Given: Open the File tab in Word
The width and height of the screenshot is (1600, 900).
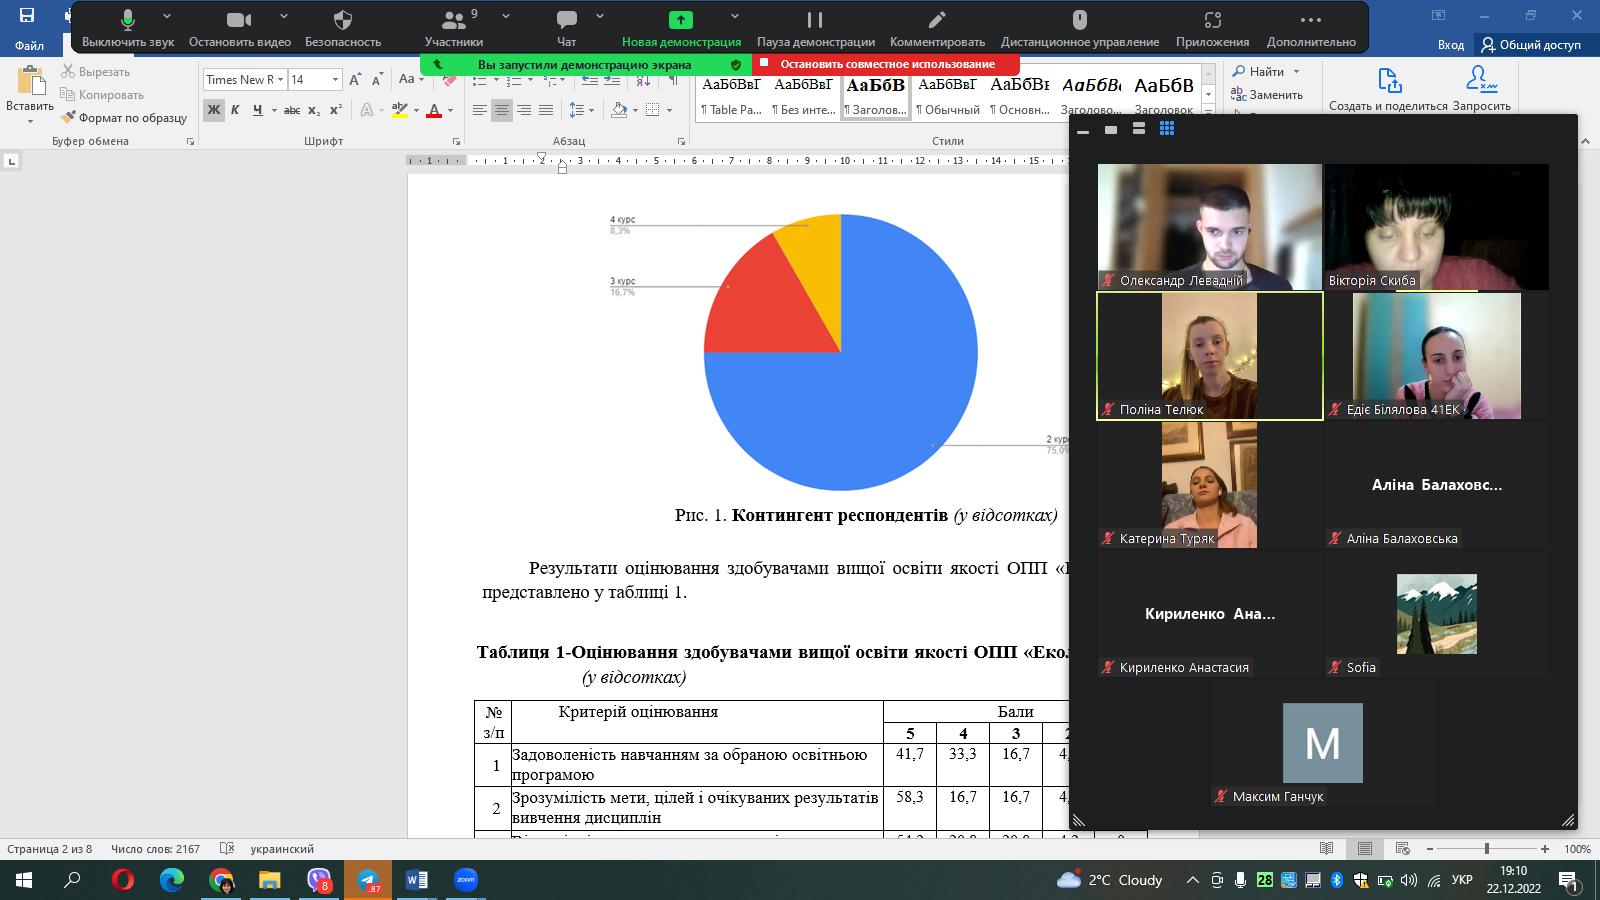Looking at the screenshot, I should click(29, 45).
